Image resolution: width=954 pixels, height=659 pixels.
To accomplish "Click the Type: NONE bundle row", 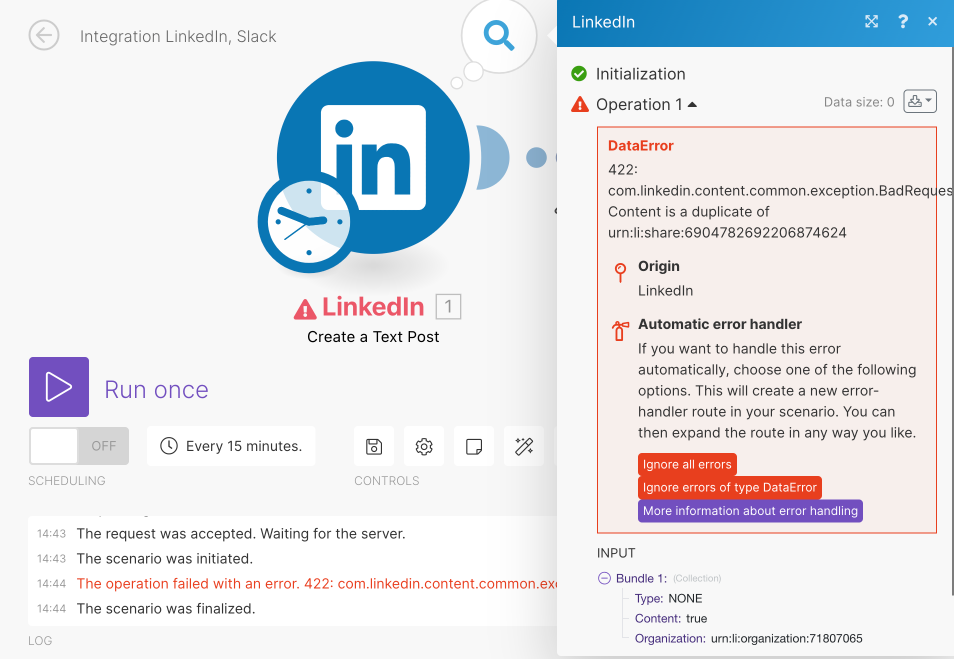I will click(x=668, y=598).
